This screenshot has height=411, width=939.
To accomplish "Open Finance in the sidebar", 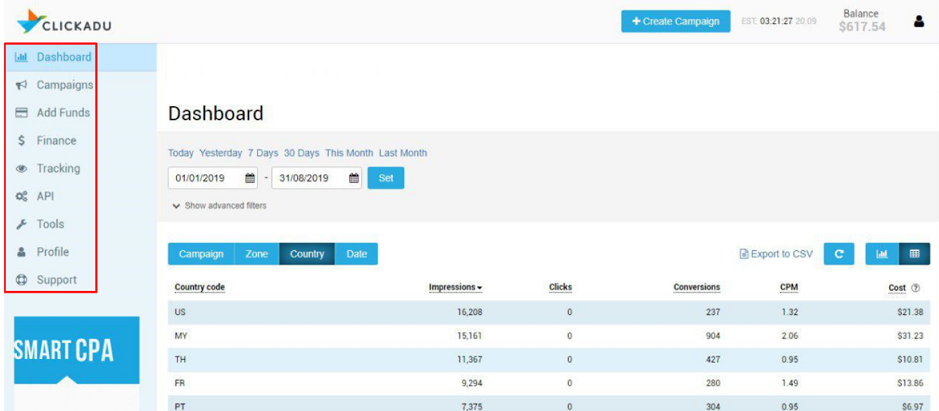I will (56, 141).
